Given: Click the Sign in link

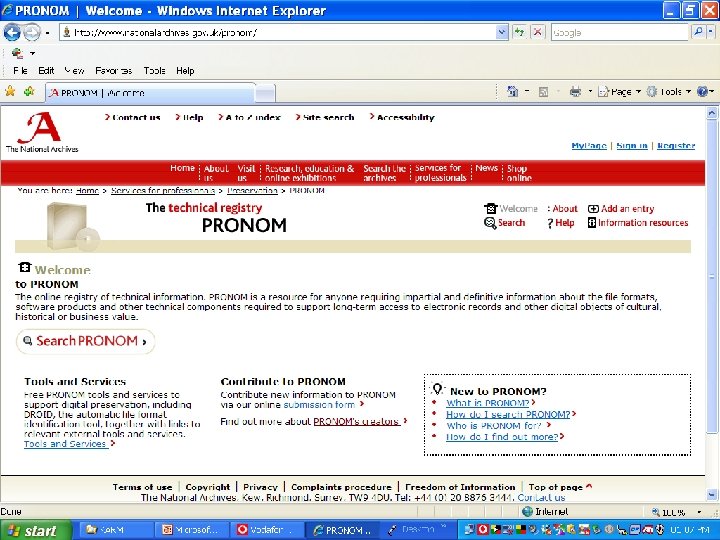Looking at the screenshot, I should click(632, 146).
